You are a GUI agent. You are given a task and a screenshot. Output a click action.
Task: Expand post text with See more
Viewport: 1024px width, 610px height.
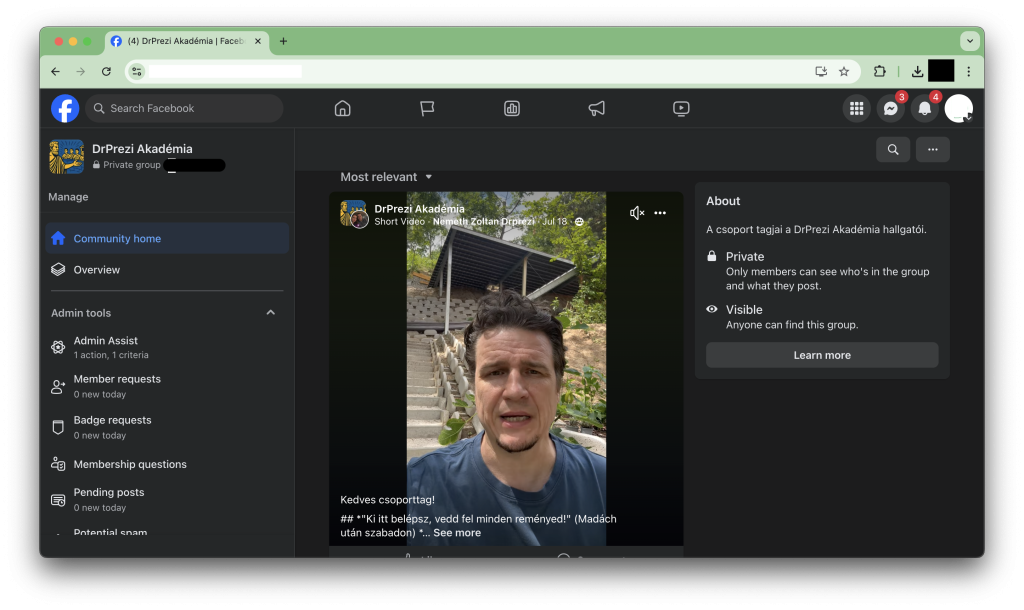(457, 533)
